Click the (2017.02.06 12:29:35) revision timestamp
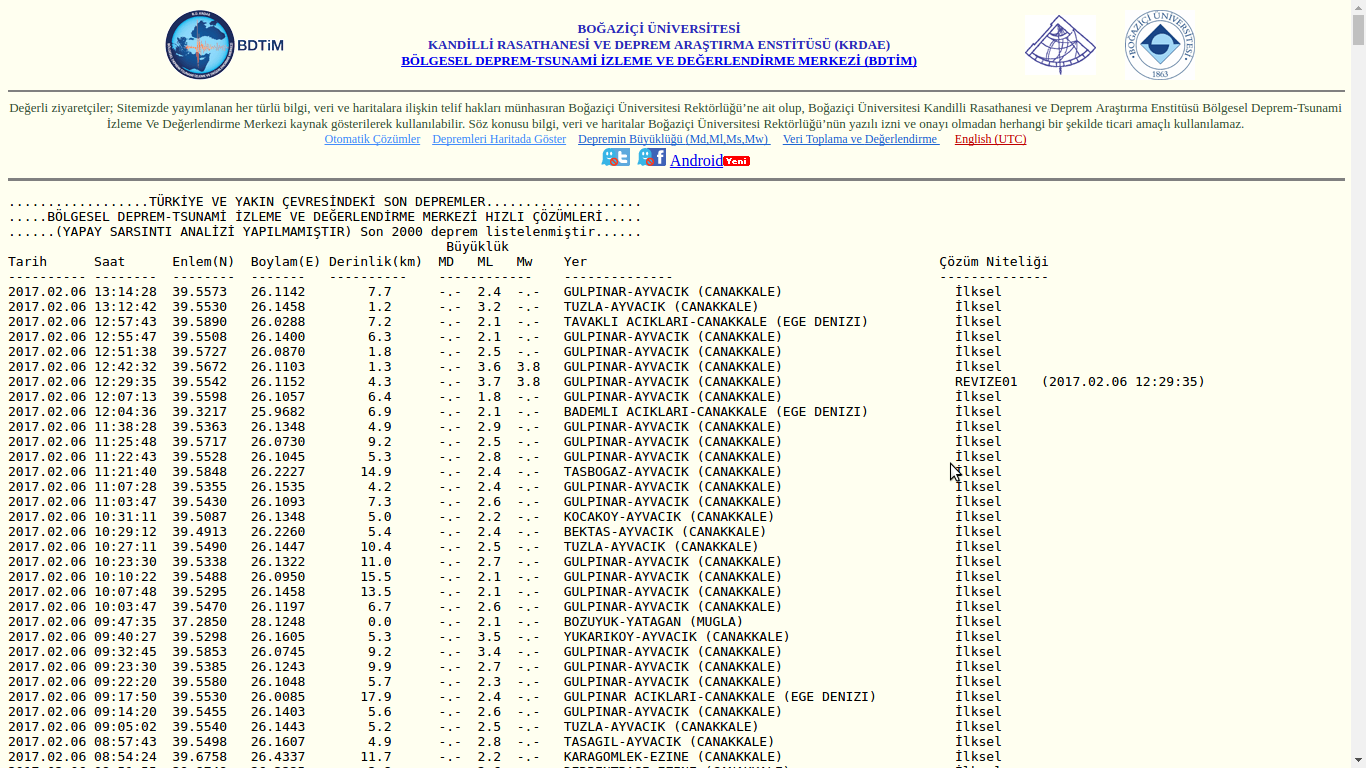The height and width of the screenshot is (768, 1366). 1123,382
